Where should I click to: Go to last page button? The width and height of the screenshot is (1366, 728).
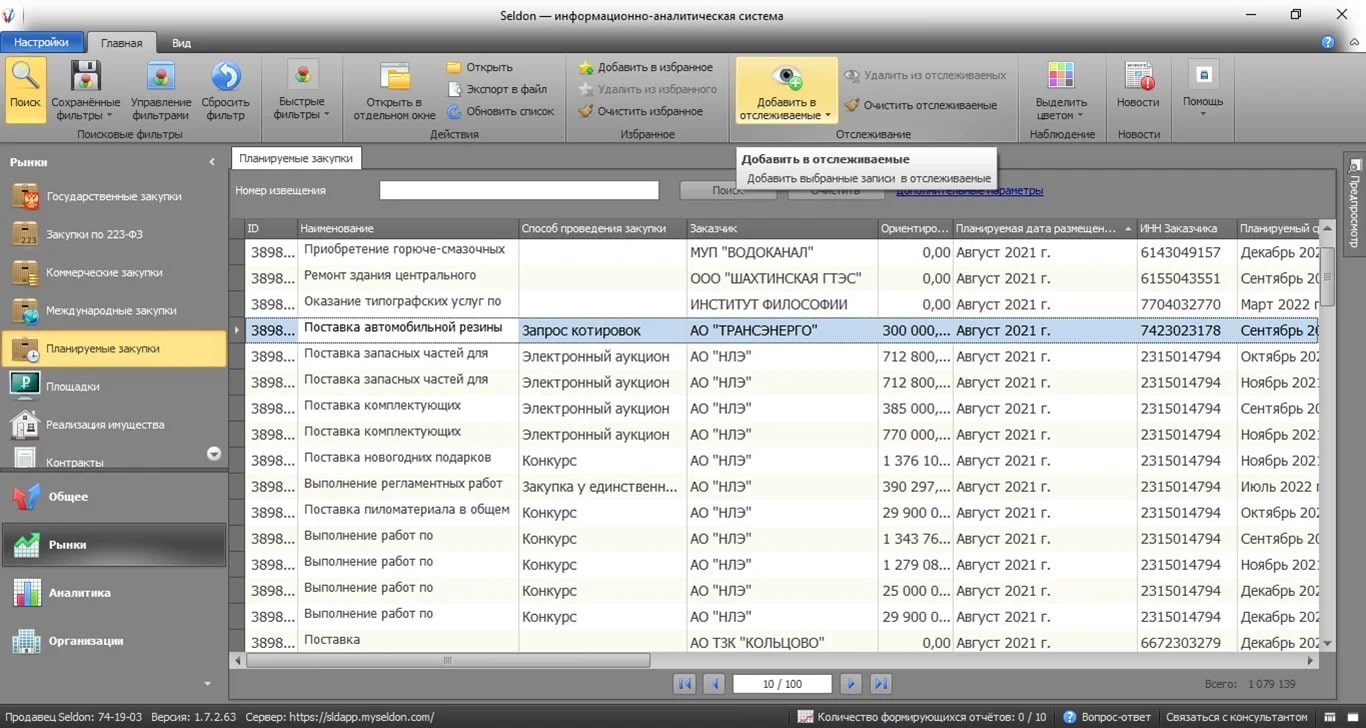(x=881, y=684)
